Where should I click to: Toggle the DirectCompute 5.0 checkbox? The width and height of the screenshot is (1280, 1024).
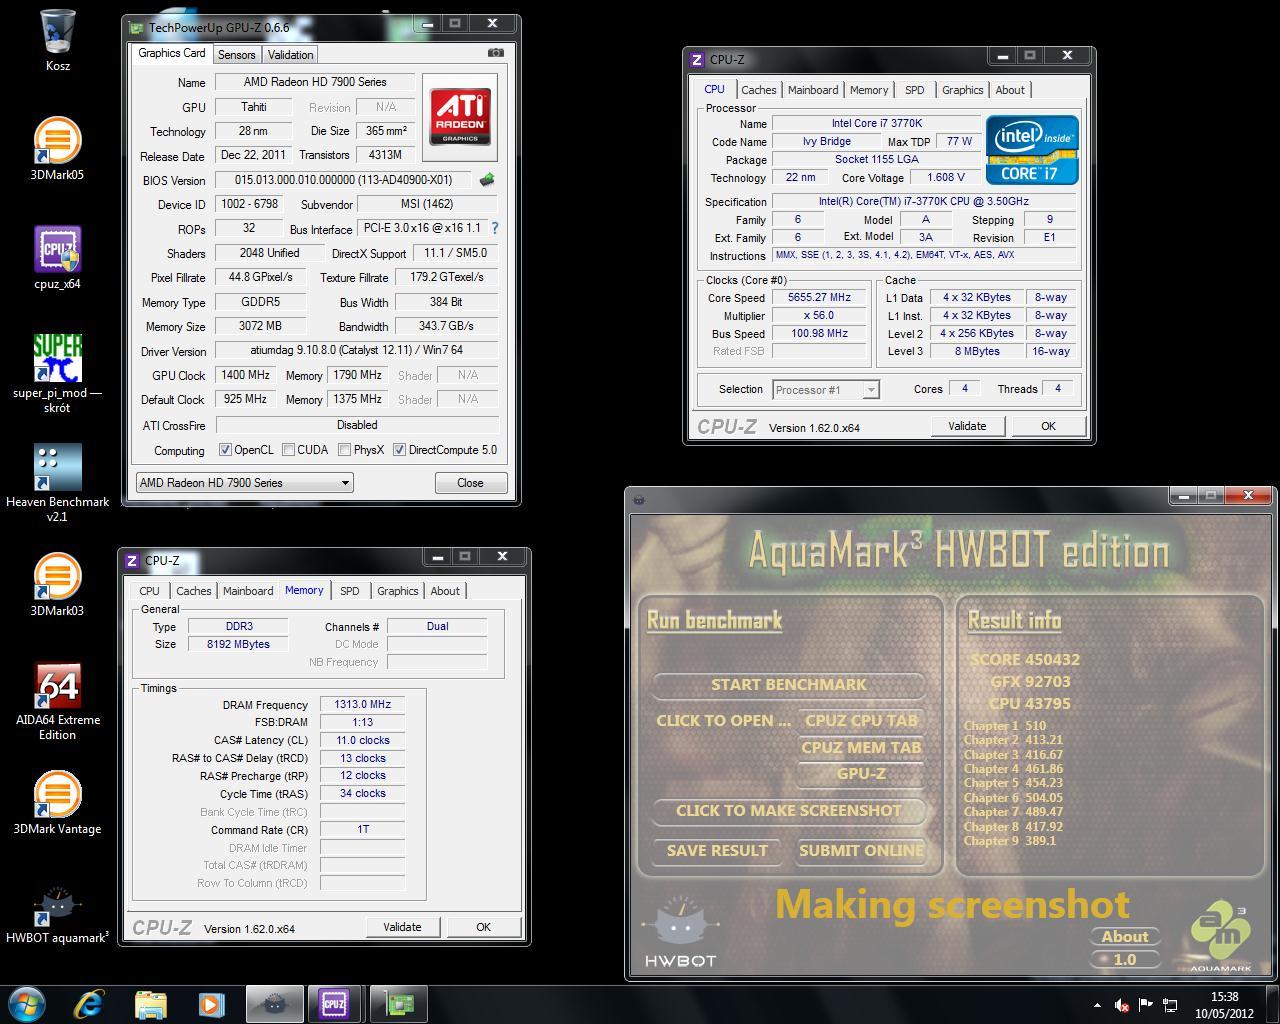coord(399,450)
